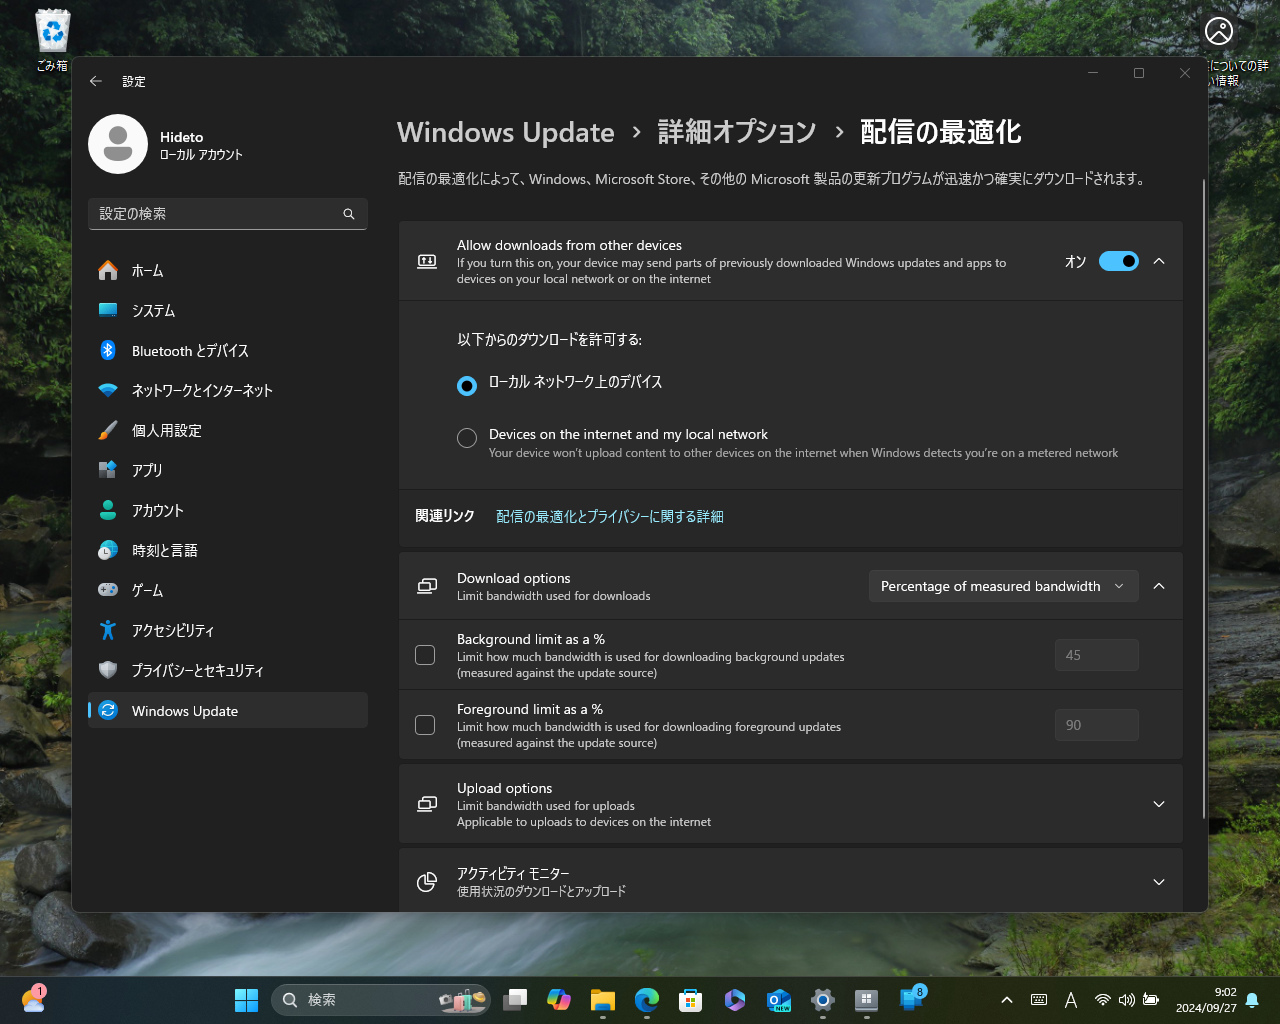Turn off Allow downloads from other devices

pyautogui.click(x=1118, y=261)
